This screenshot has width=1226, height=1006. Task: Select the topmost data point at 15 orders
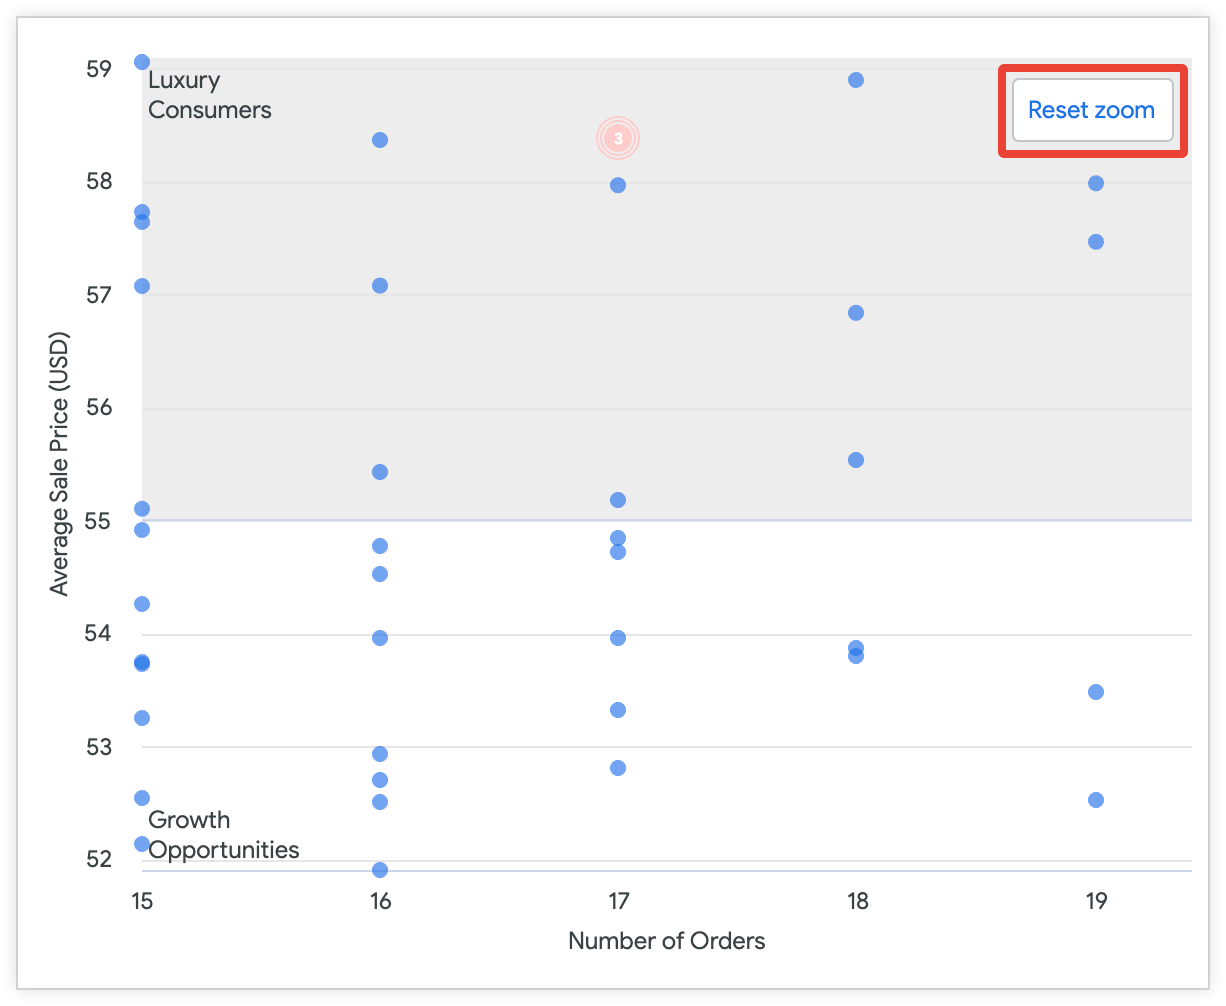[142, 62]
